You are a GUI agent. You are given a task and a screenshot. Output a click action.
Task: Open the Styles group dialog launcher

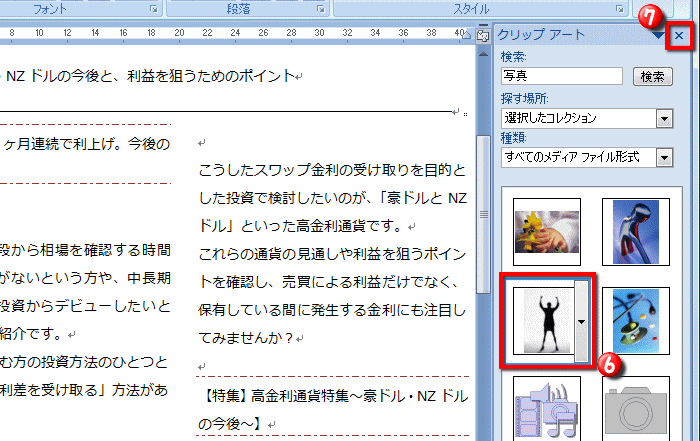click(620, 9)
